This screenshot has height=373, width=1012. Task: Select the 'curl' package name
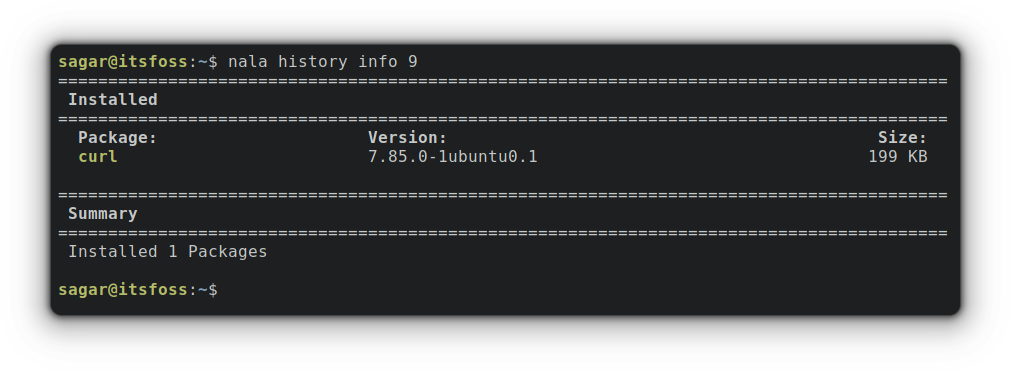coord(97,157)
